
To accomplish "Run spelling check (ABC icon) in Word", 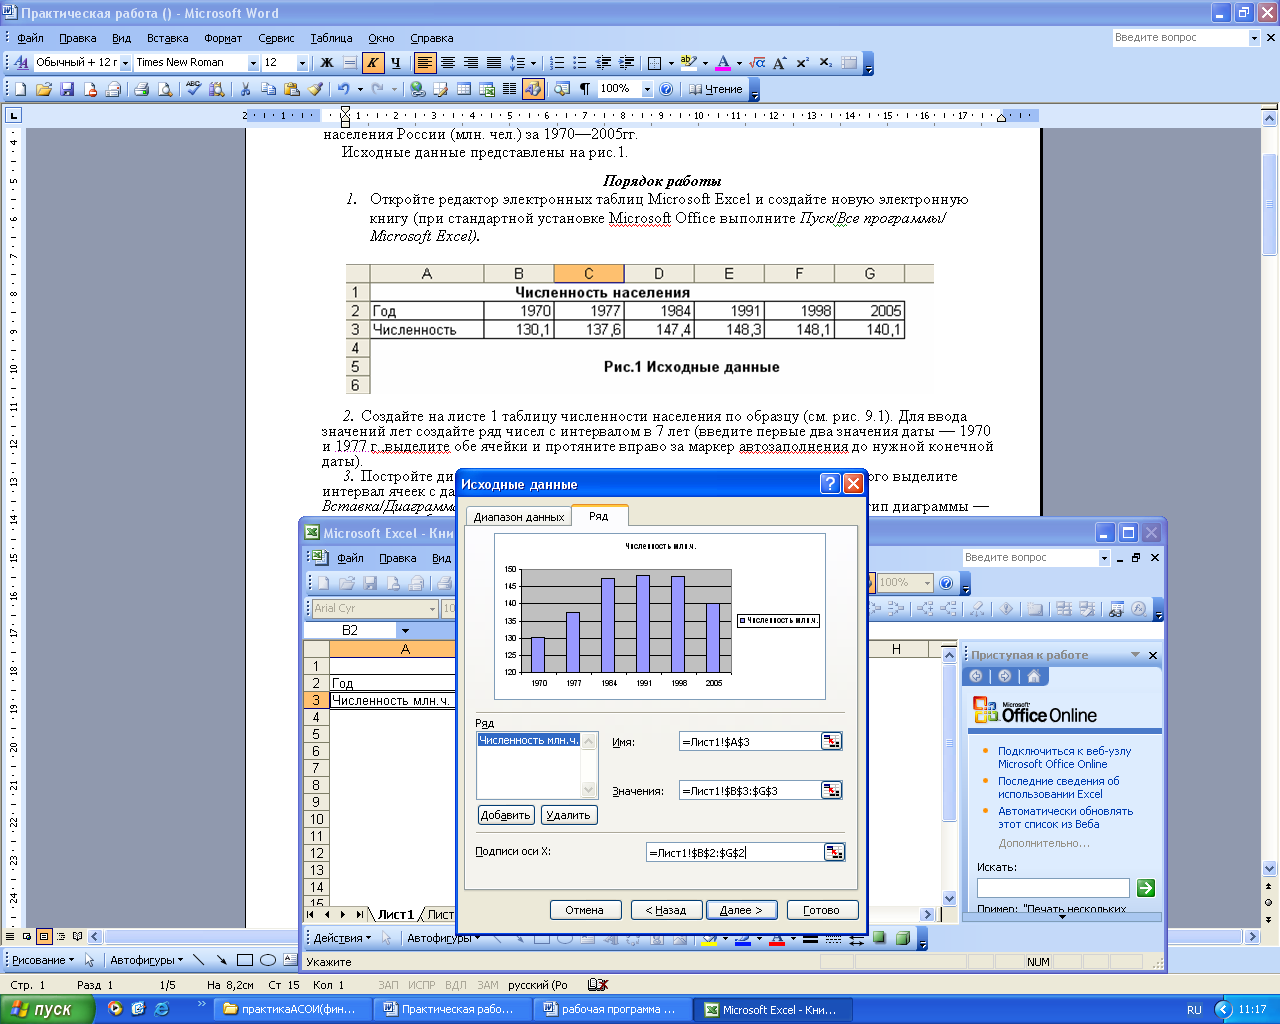I will 193,89.
